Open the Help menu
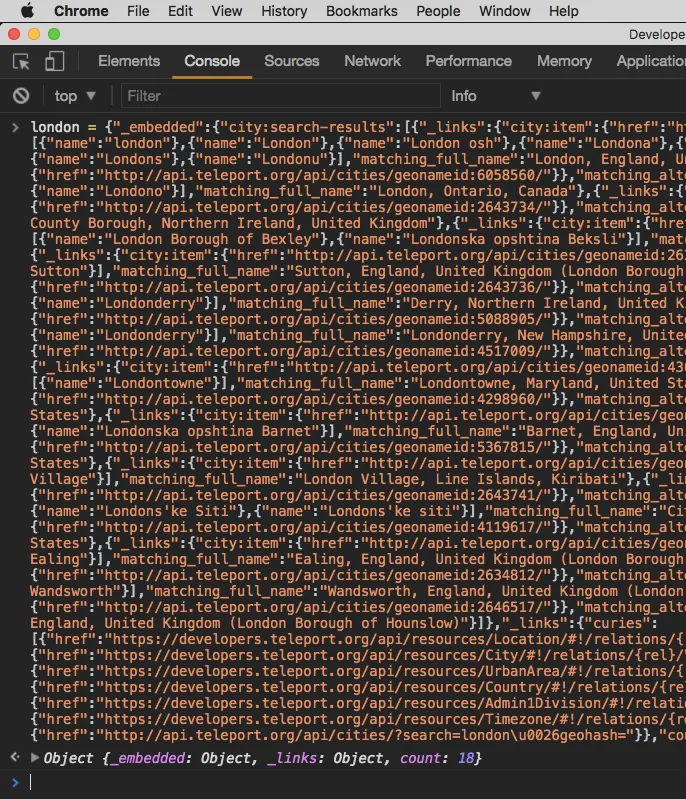The height and width of the screenshot is (799, 686). pyautogui.click(x=564, y=11)
